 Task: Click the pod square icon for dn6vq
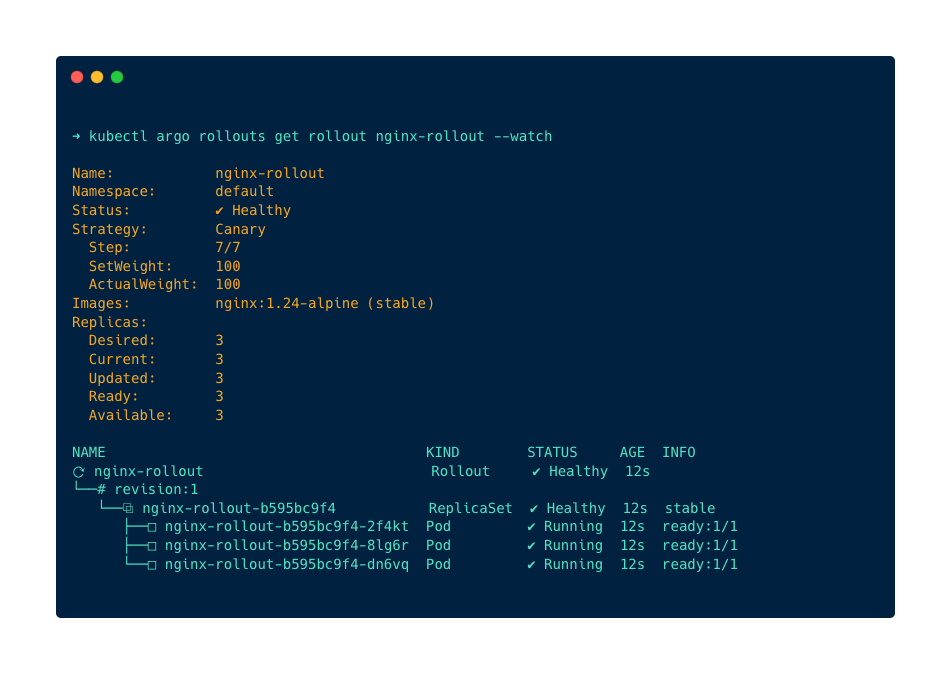tap(152, 565)
